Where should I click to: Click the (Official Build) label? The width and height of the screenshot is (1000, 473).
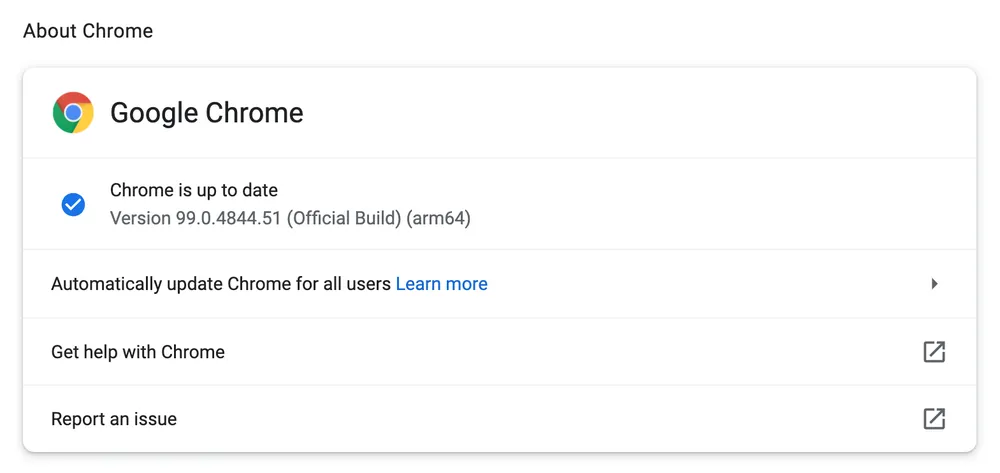344,218
